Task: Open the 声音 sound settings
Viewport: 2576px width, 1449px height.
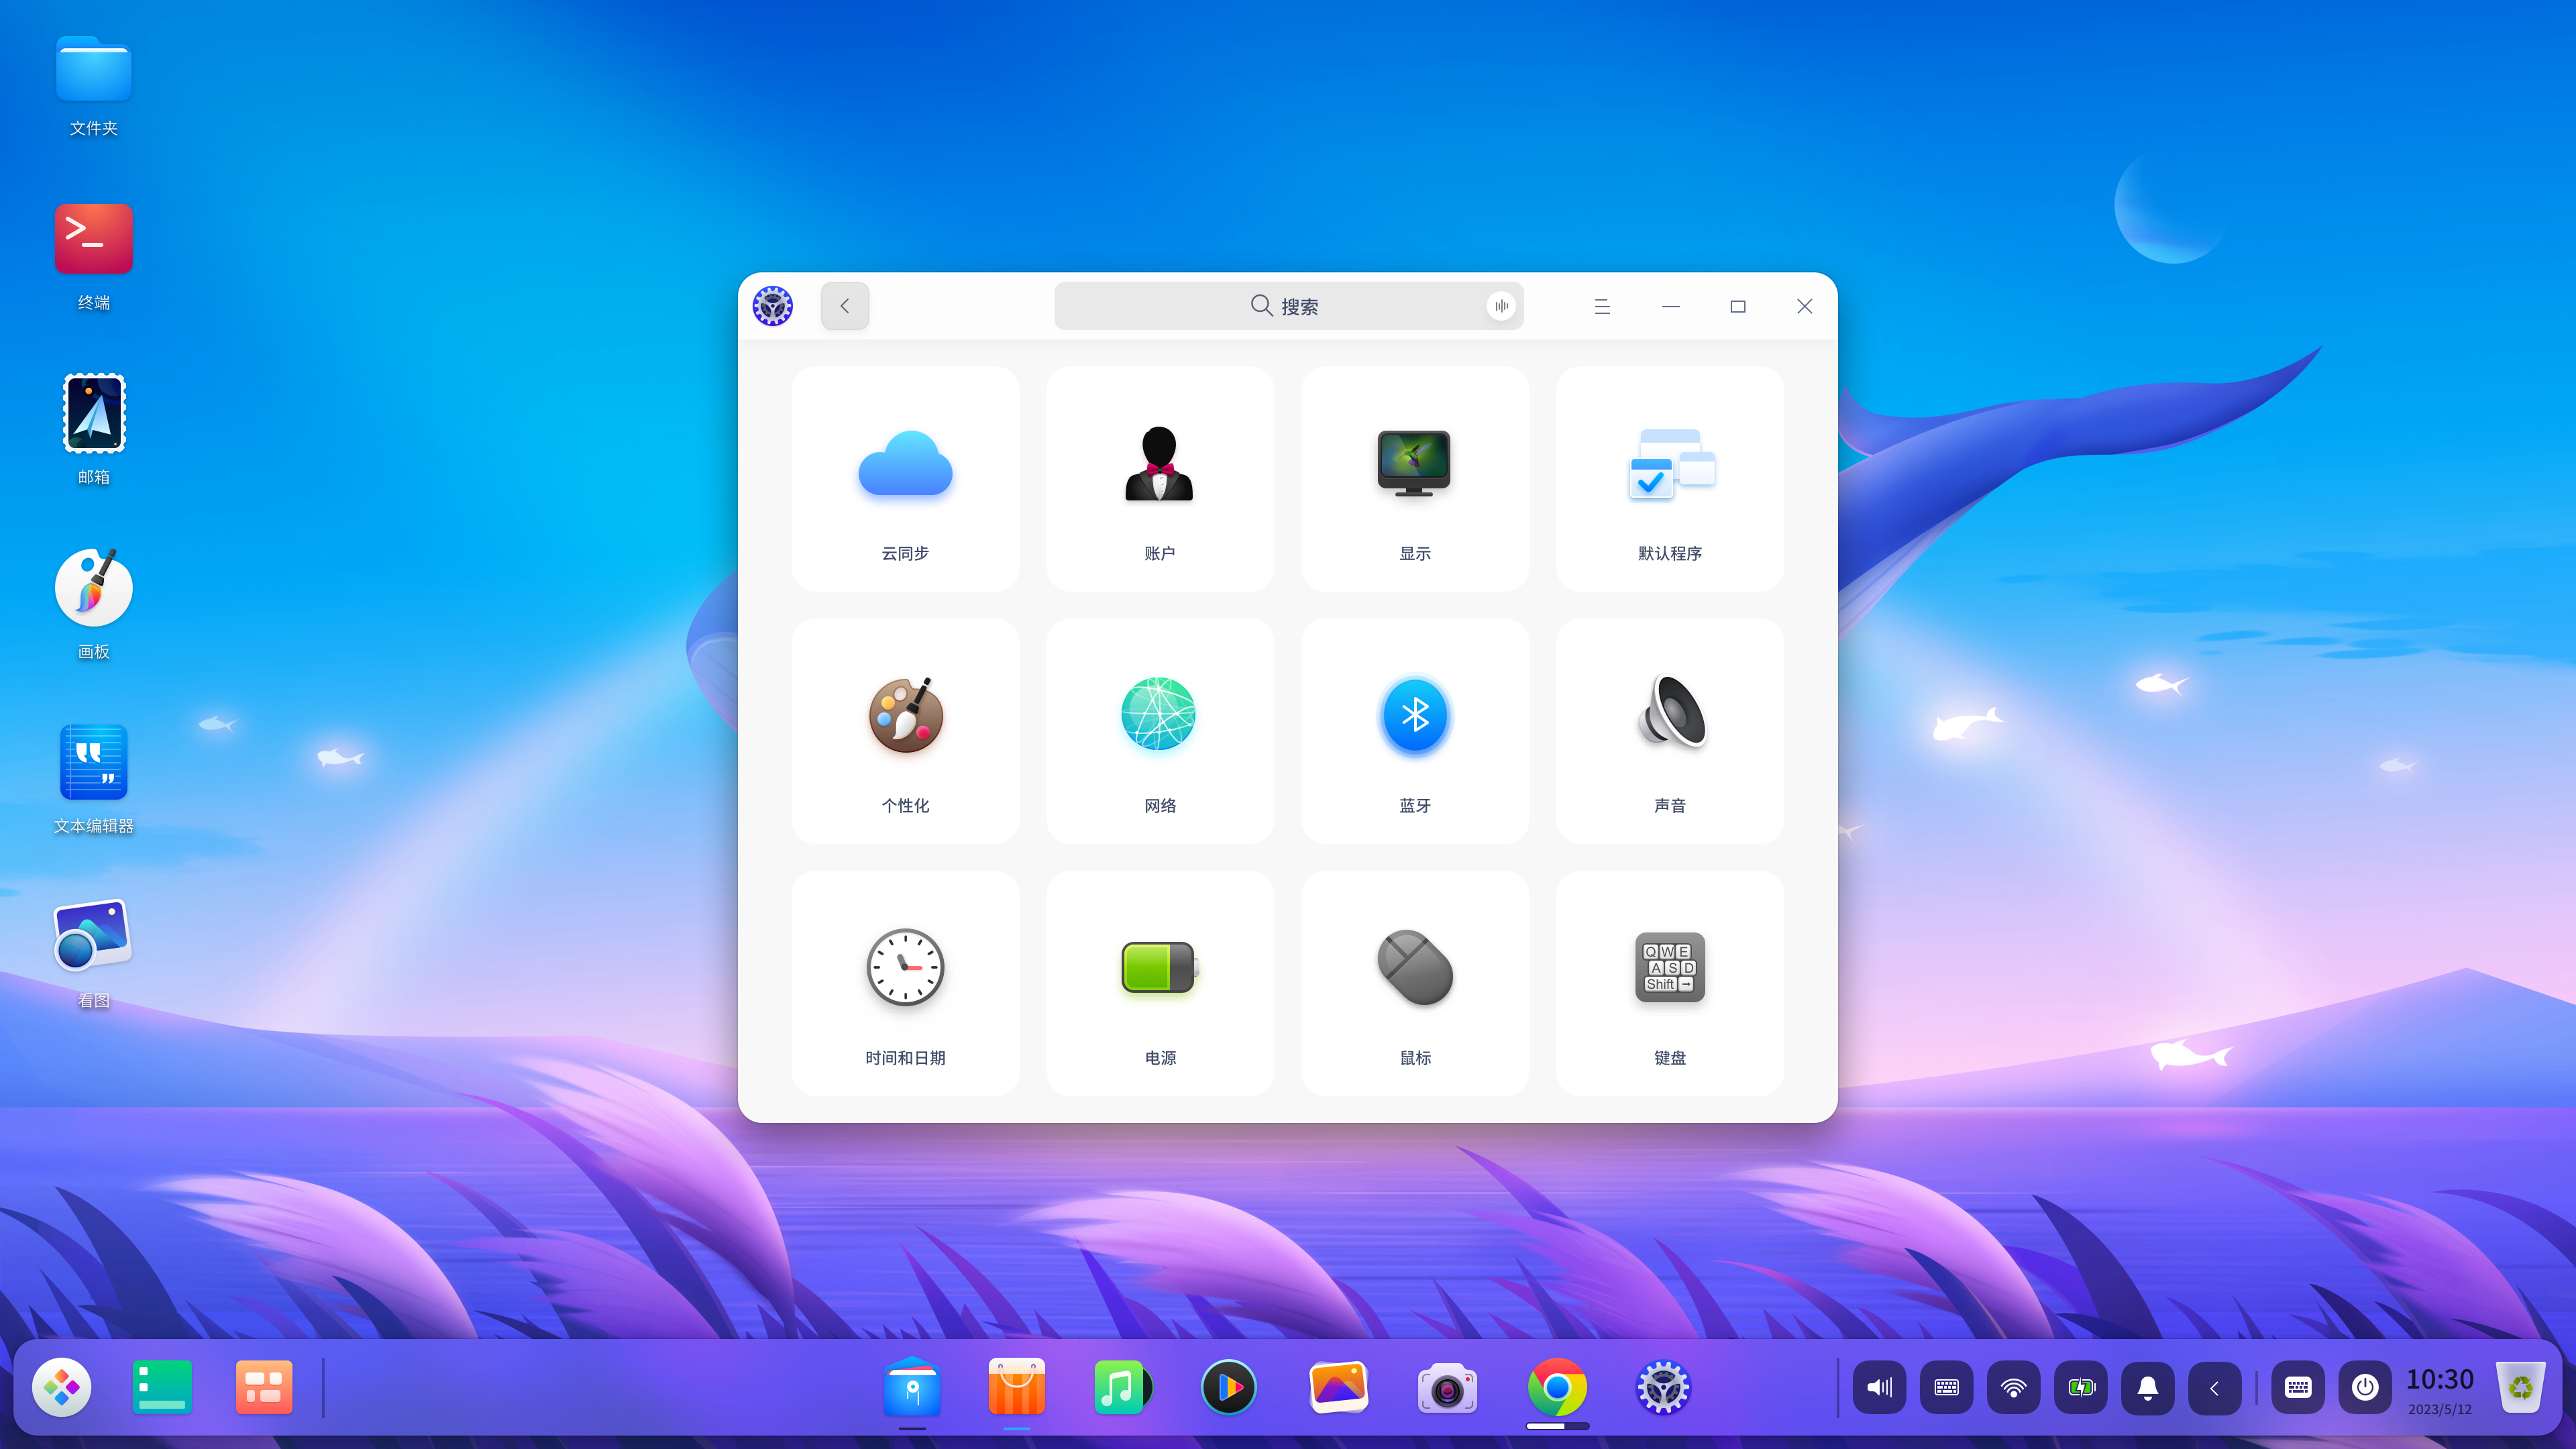Action: [1669, 731]
